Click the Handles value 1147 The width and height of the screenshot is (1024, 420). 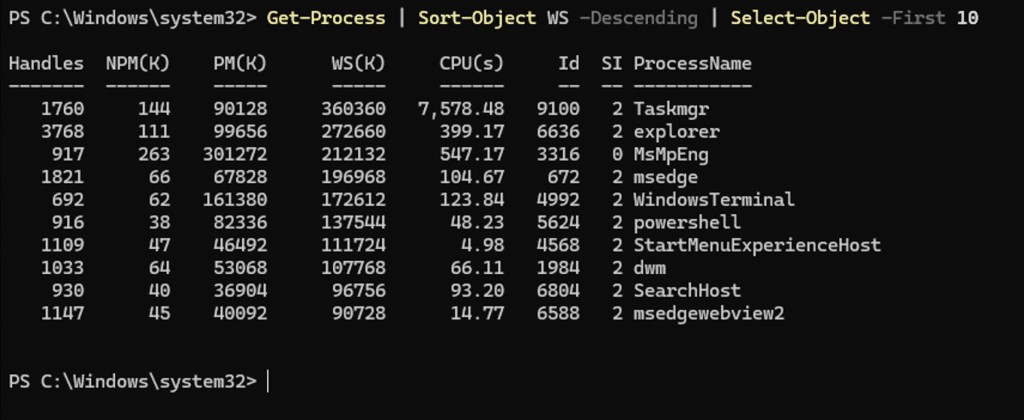click(x=63, y=314)
